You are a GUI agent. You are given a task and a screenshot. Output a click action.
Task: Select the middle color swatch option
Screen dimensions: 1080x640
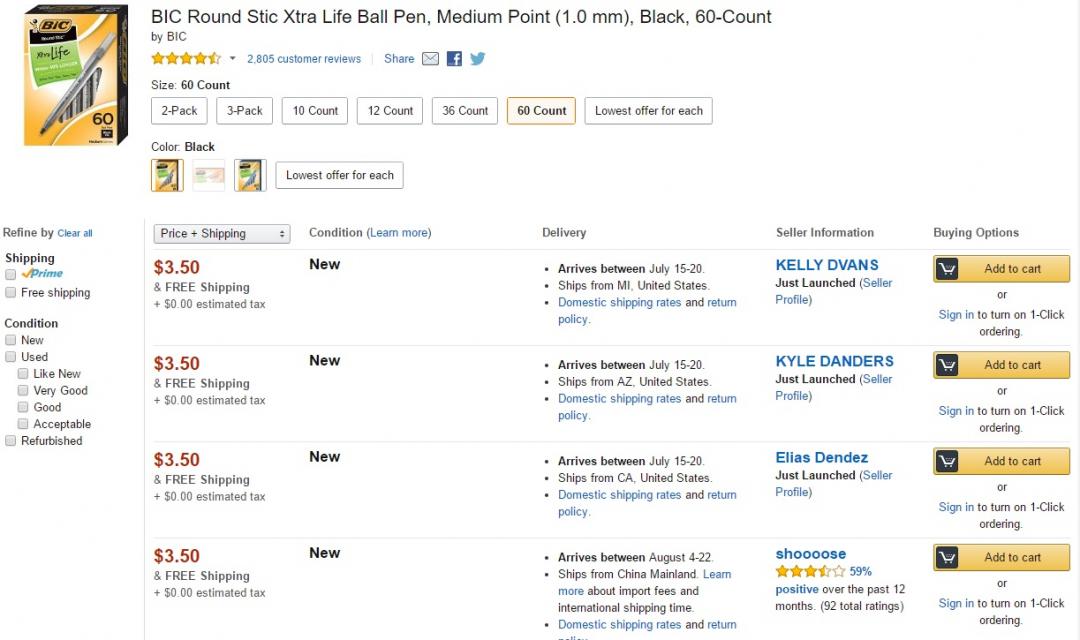point(208,175)
